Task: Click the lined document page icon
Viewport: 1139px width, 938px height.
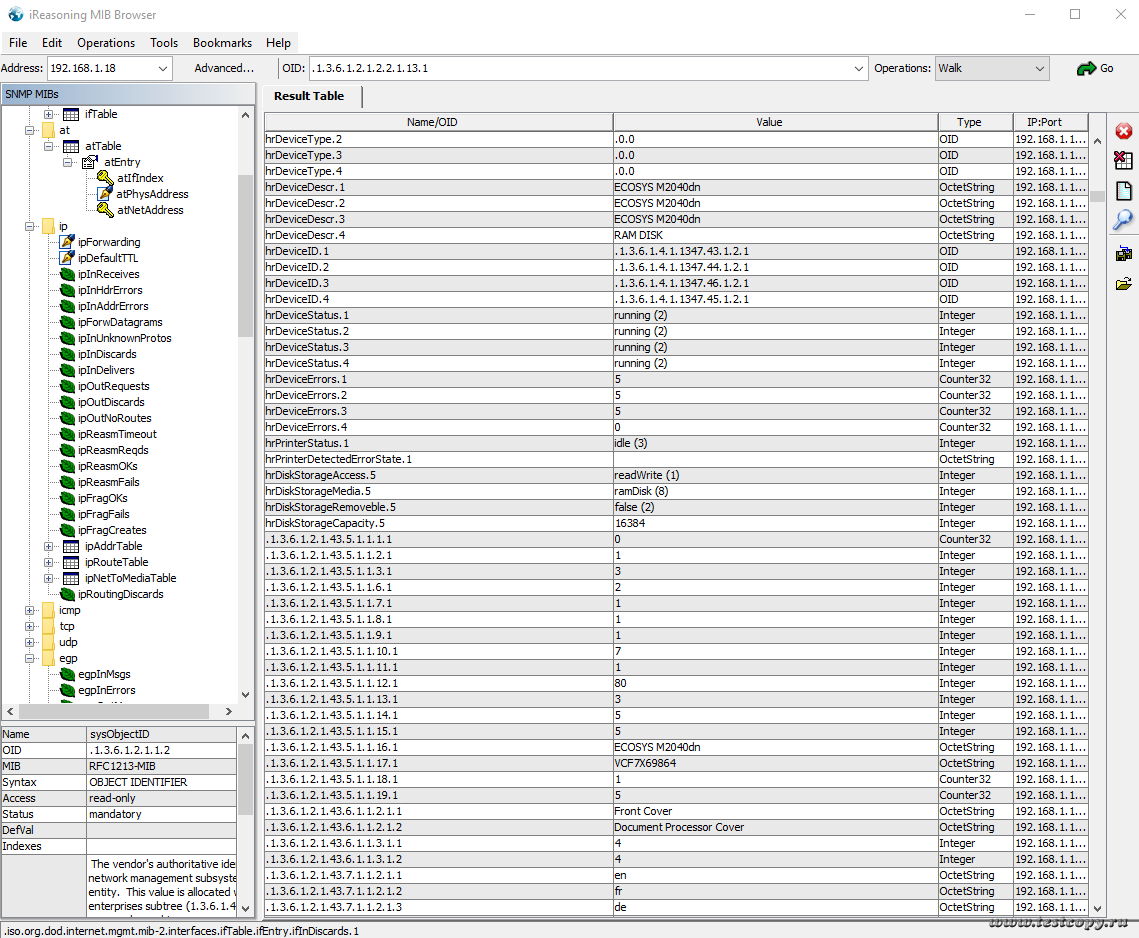Action: pos(1123,191)
